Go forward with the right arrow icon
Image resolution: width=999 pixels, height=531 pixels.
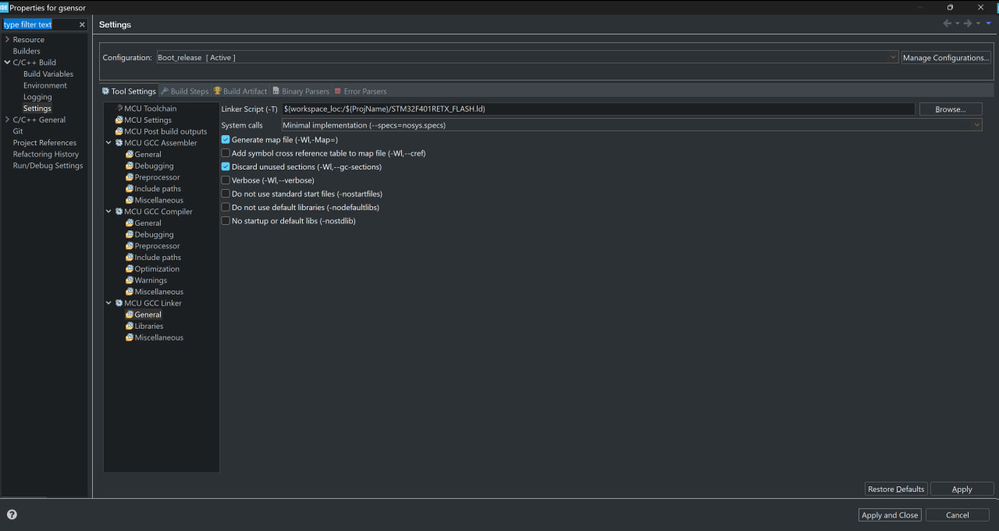click(968, 24)
